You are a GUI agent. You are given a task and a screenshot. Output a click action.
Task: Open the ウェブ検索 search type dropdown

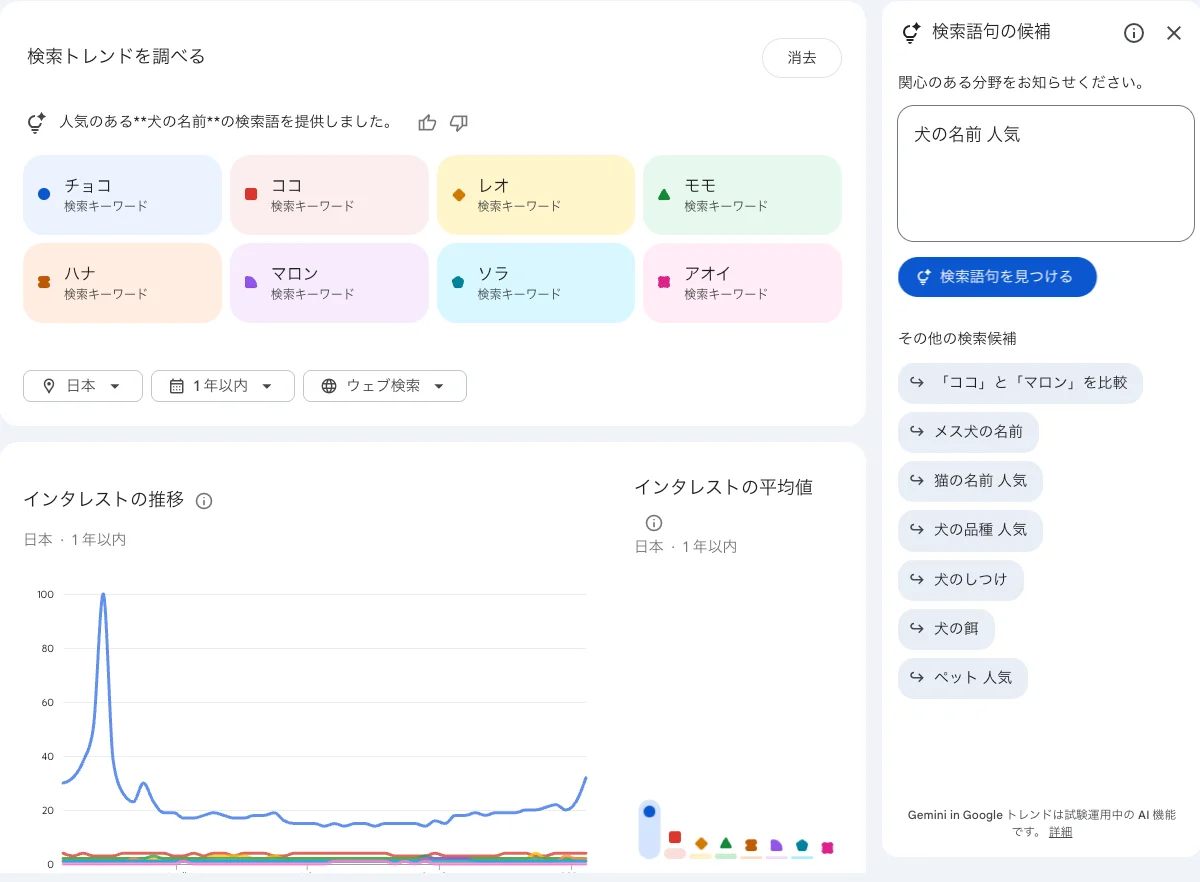(x=384, y=385)
